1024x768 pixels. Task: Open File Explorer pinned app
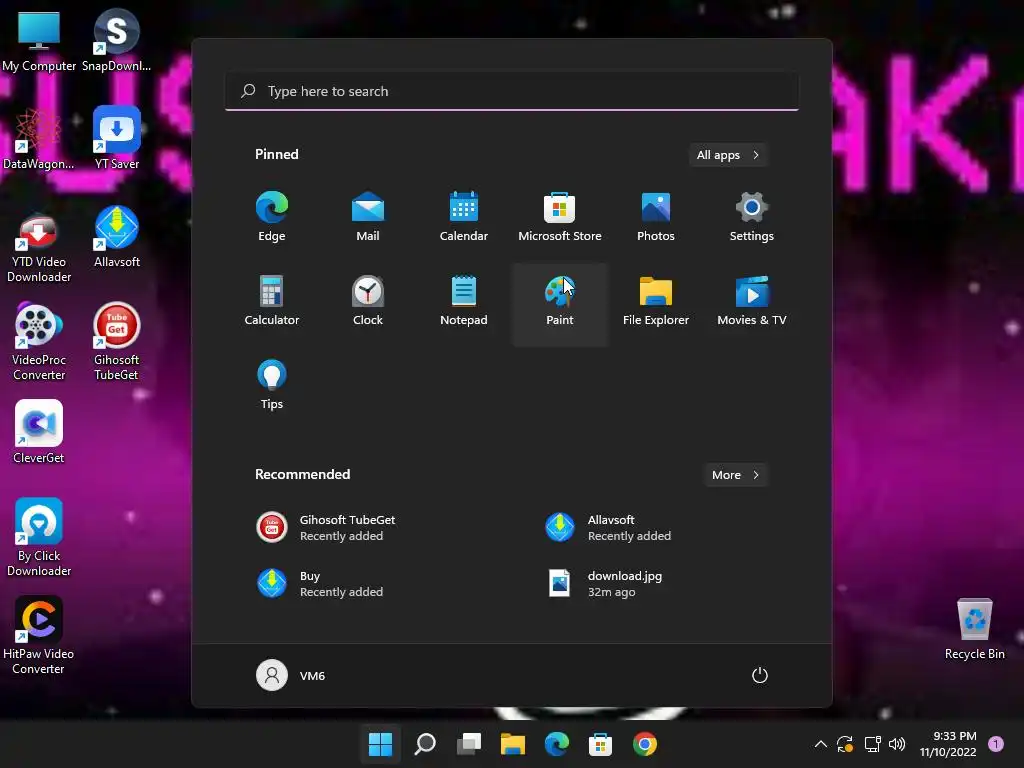pyautogui.click(x=656, y=300)
